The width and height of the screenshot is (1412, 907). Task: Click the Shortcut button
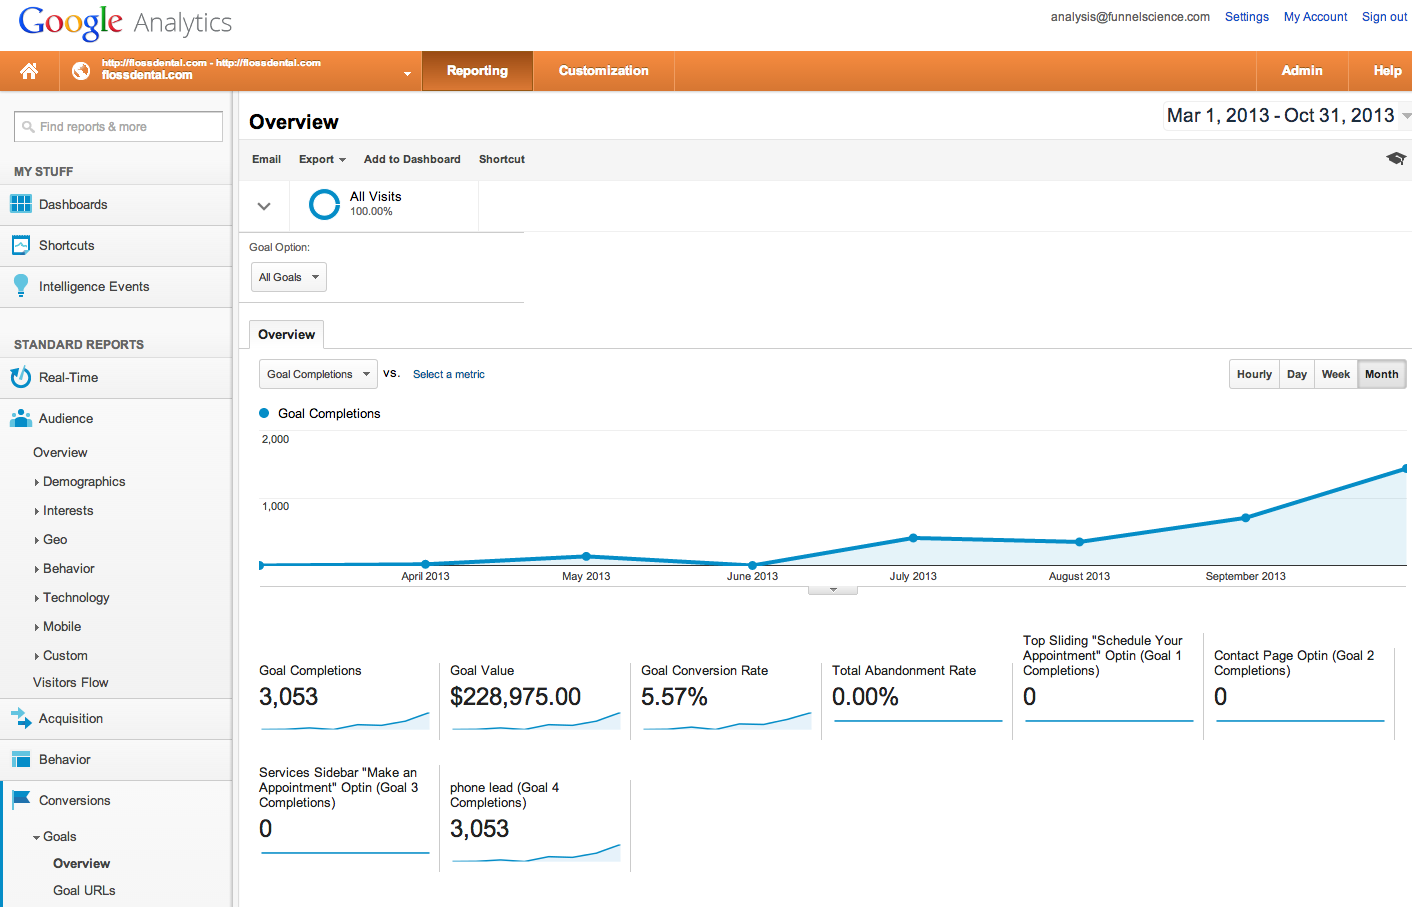pyautogui.click(x=502, y=159)
